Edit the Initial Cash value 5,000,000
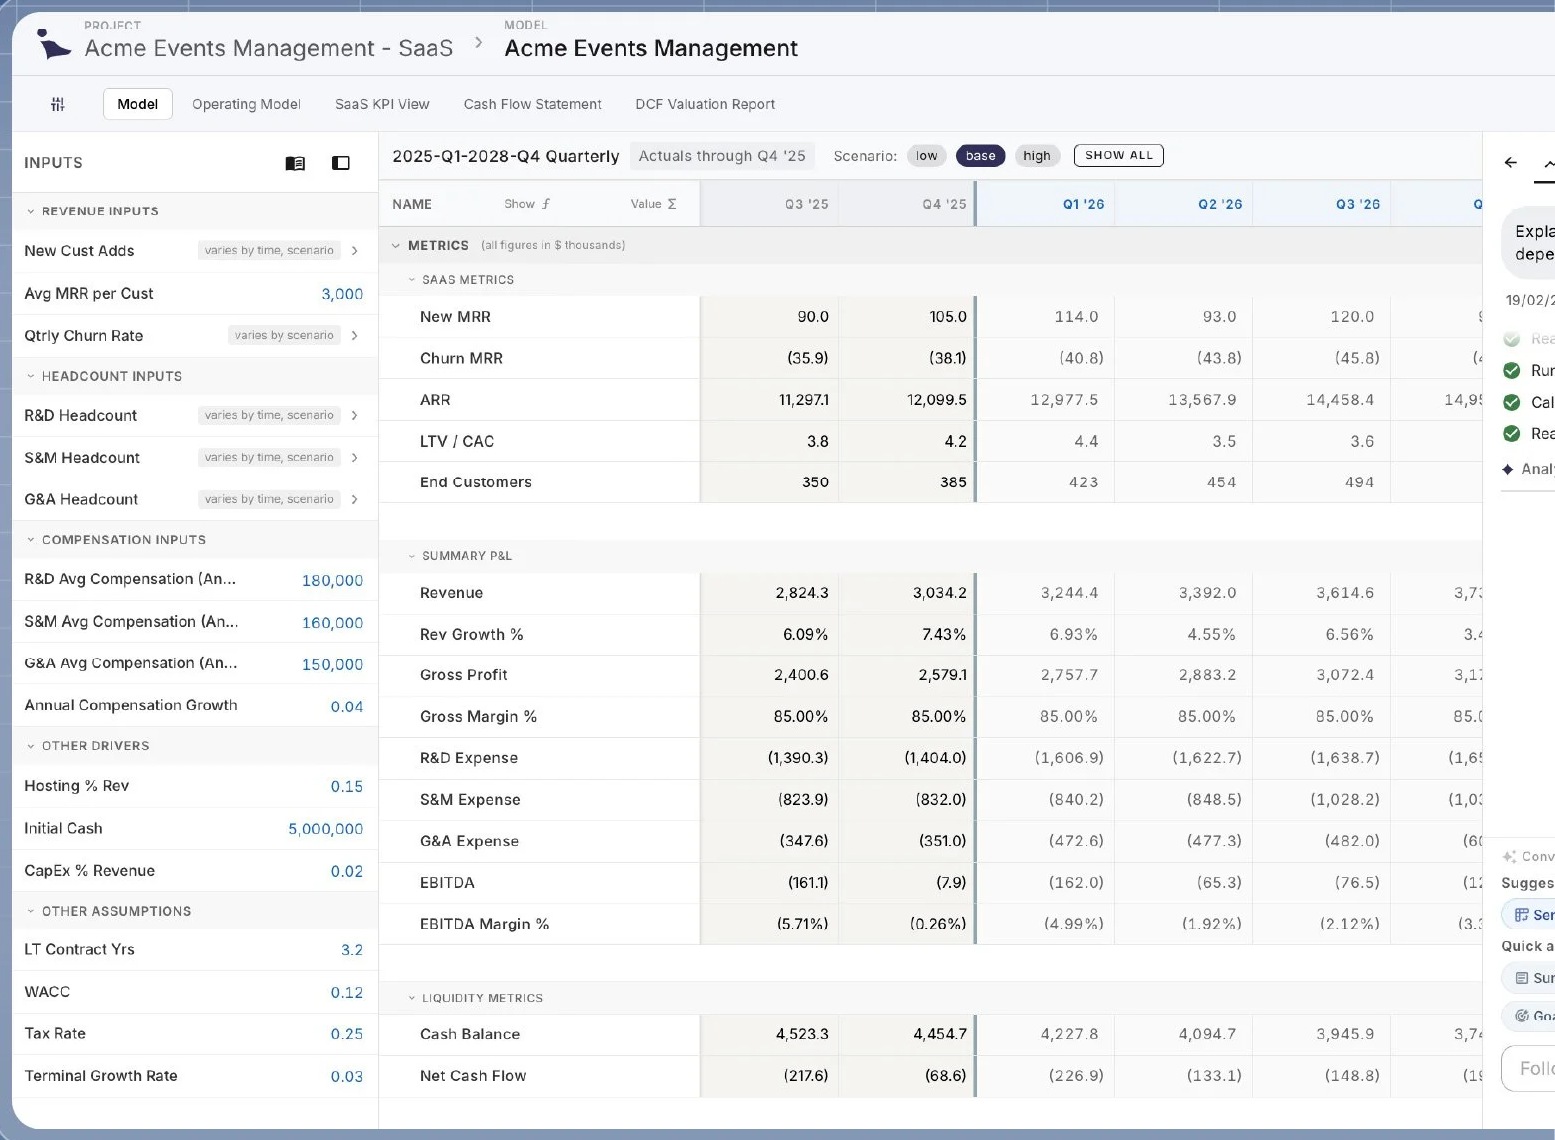This screenshot has width=1555, height=1140. click(326, 829)
